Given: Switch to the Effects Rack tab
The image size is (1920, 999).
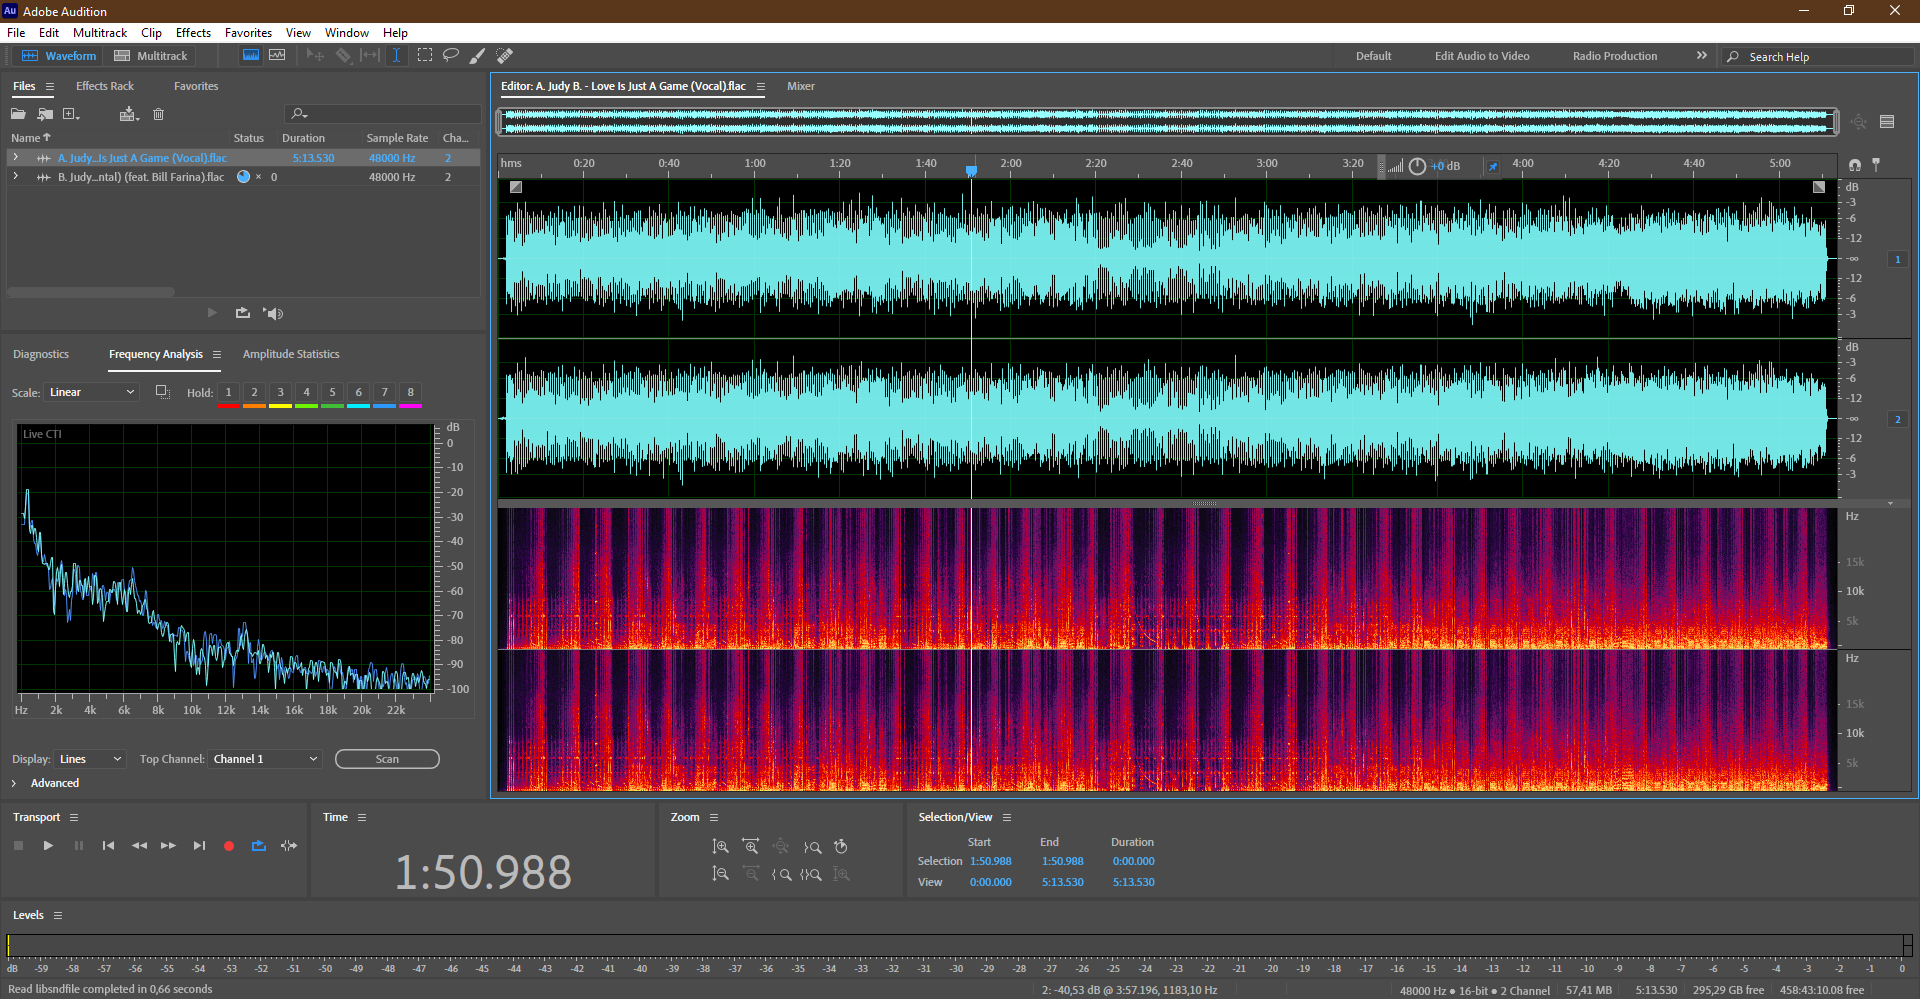Looking at the screenshot, I should click(105, 86).
